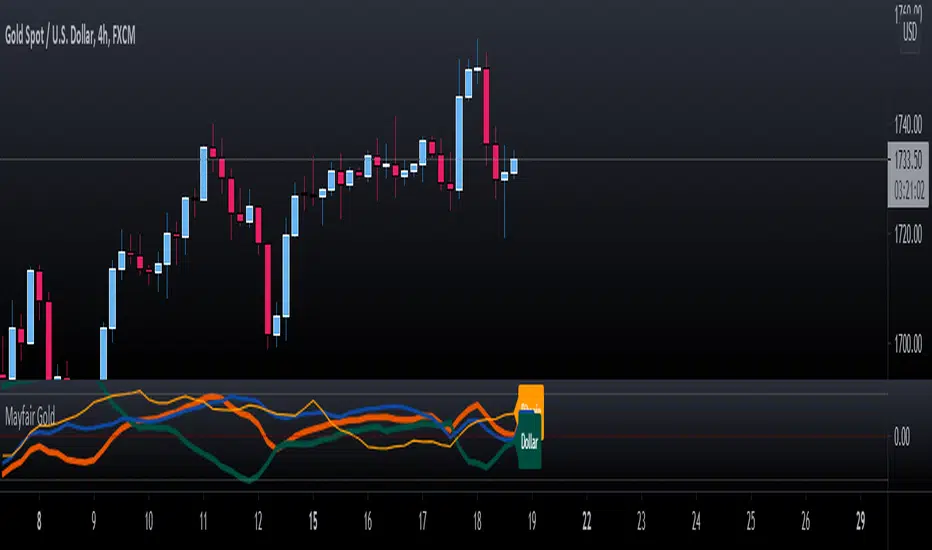Click the date label 19 on time axis
932x550 pixels.
click(532, 521)
